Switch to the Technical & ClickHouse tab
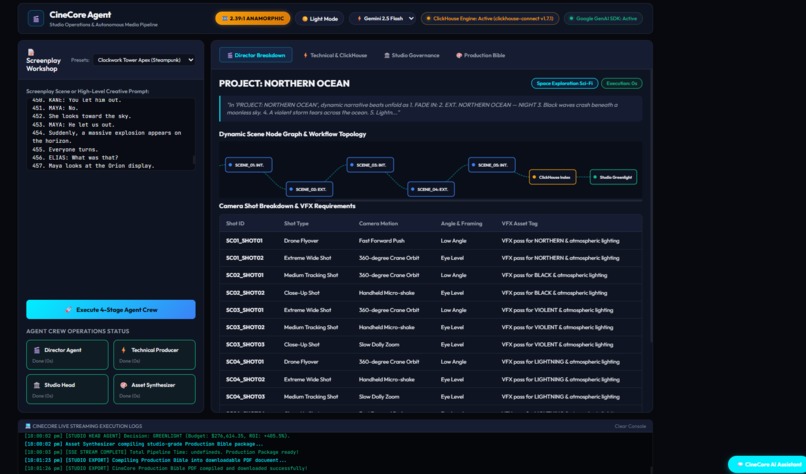This screenshot has height=474, width=806. 335,55
